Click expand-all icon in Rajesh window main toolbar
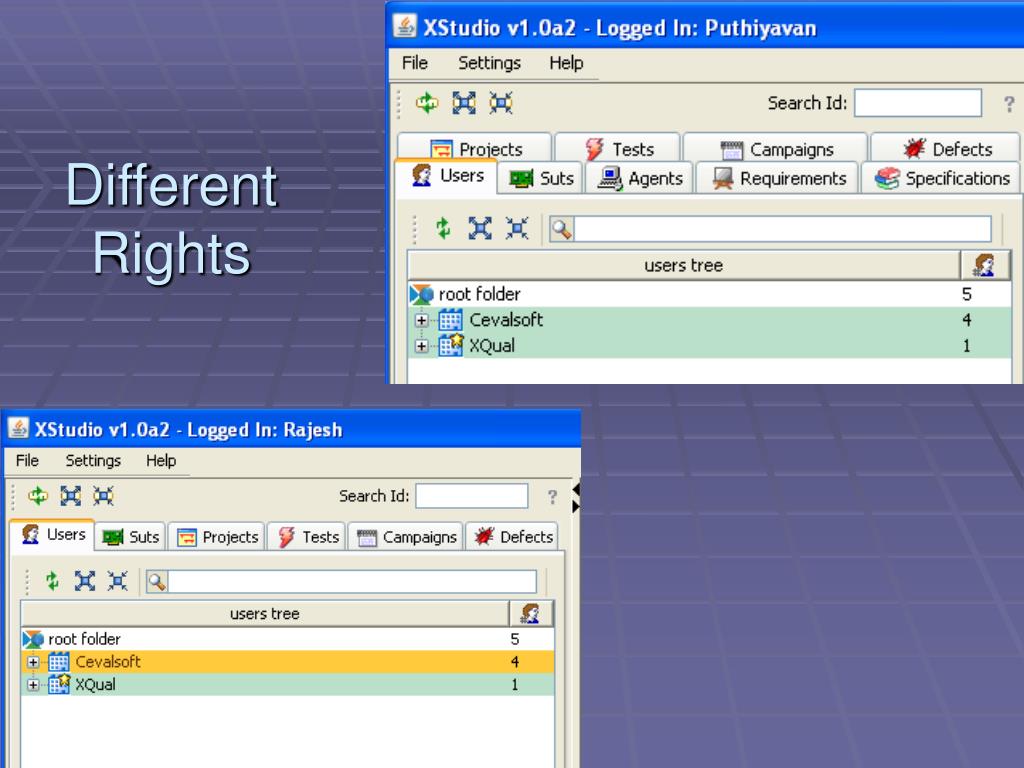Image resolution: width=1024 pixels, height=768 pixels. [71, 496]
